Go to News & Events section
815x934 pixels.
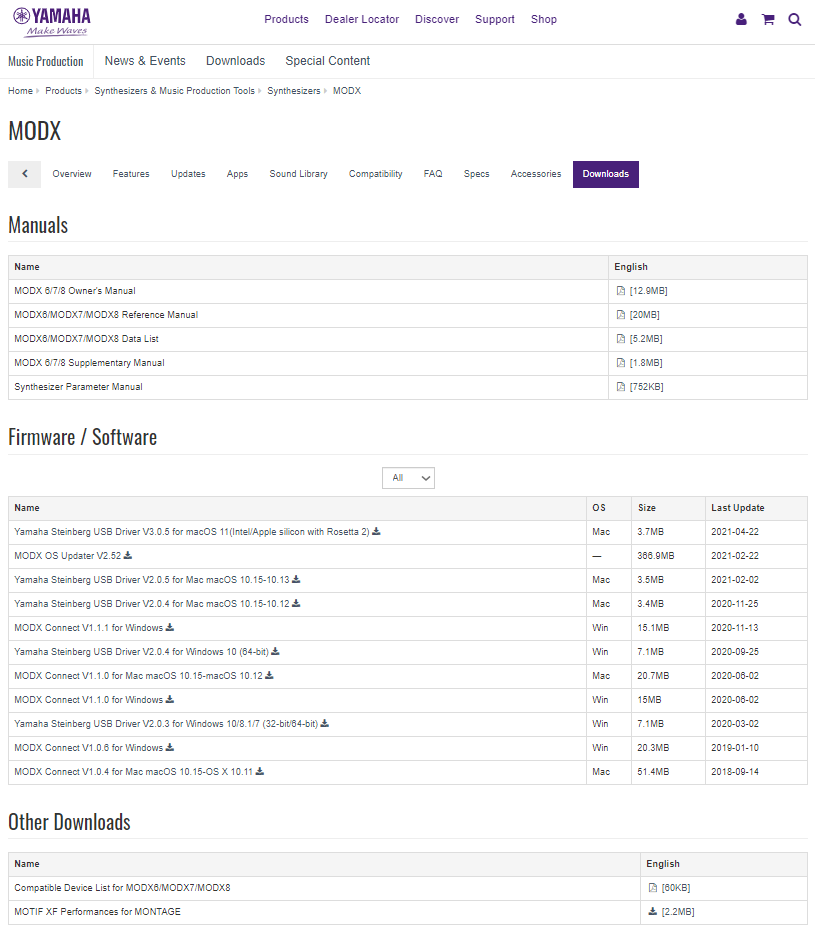(x=145, y=61)
